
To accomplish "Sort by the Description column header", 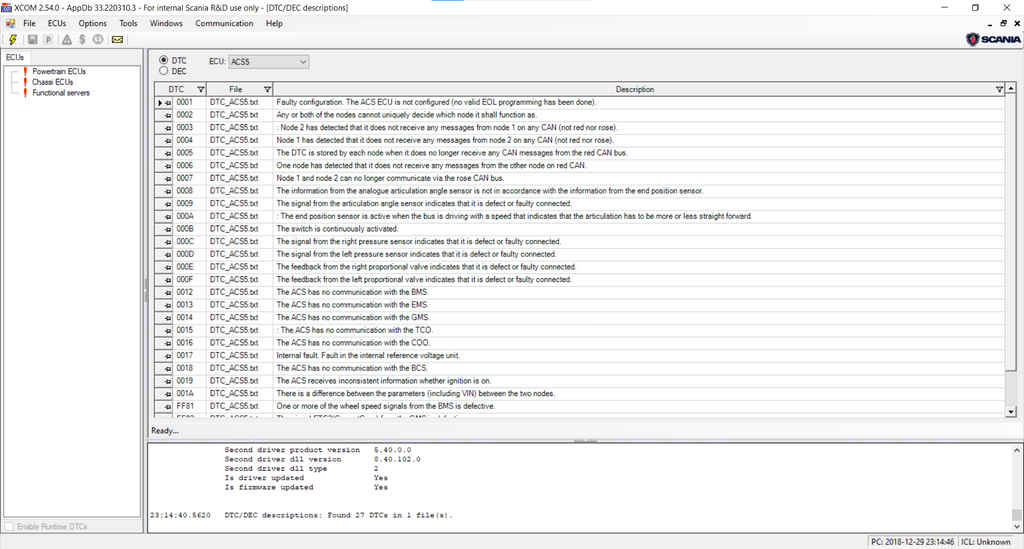I will 634,89.
